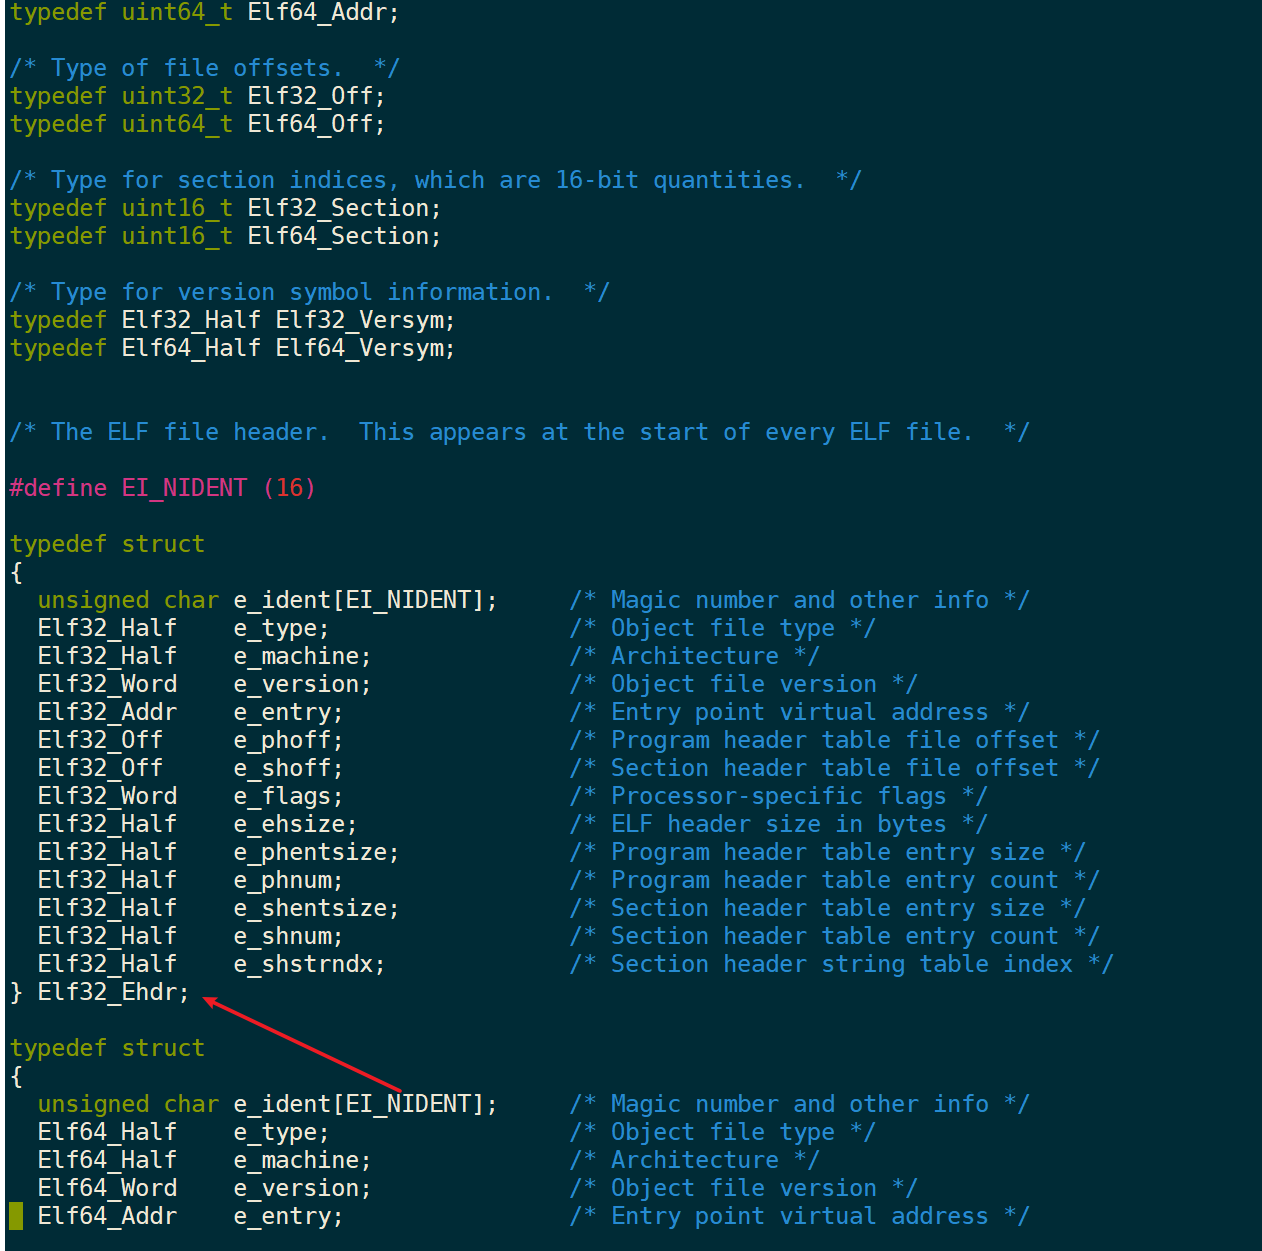The height and width of the screenshot is (1251, 1262).
Task: Click the e_shstrndx field name
Action: pyautogui.click(x=307, y=964)
